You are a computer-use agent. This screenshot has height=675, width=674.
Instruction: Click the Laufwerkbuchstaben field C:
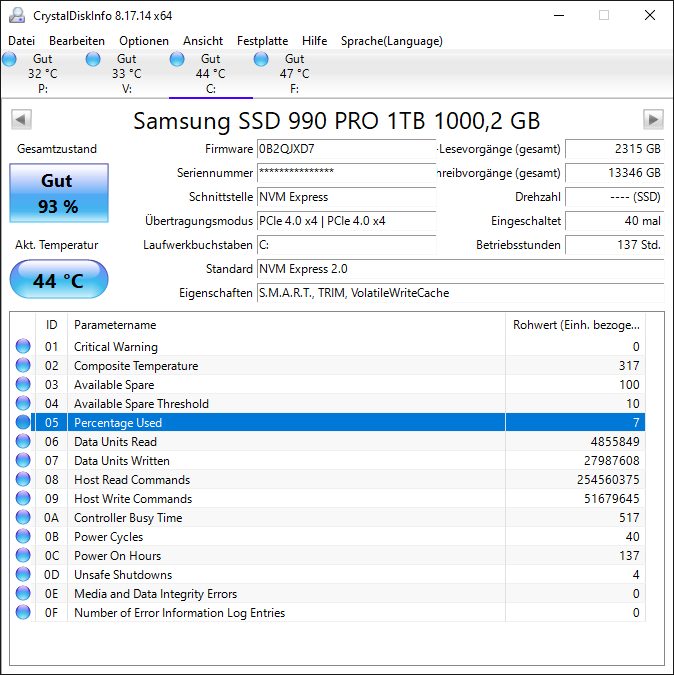pos(346,245)
